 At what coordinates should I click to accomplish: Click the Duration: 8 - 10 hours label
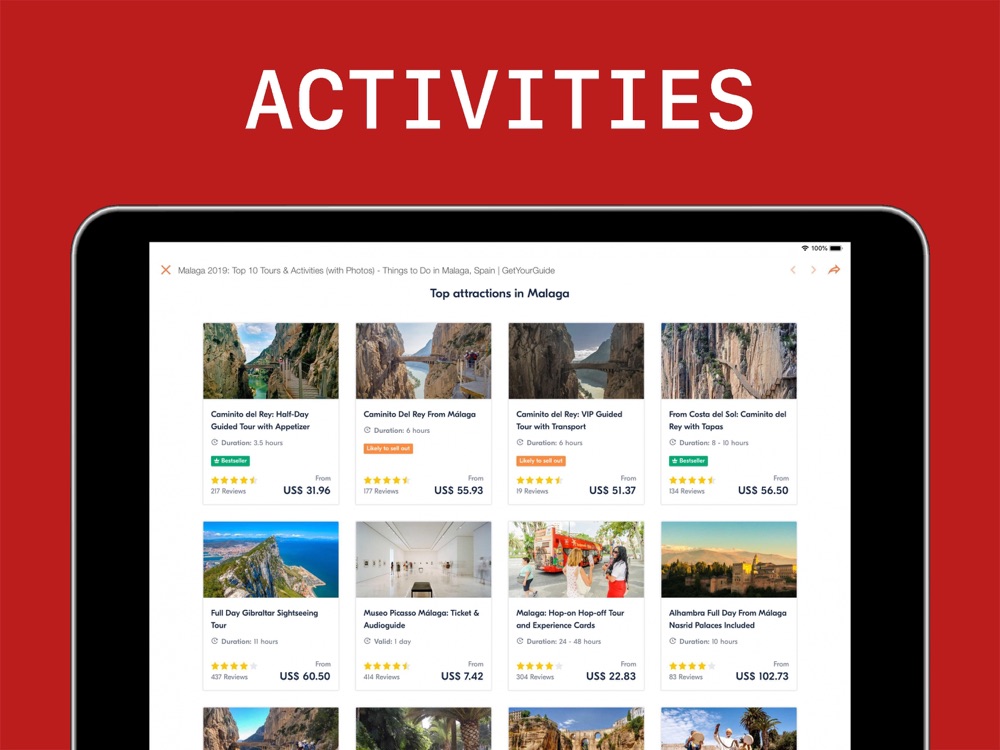(x=709, y=443)
